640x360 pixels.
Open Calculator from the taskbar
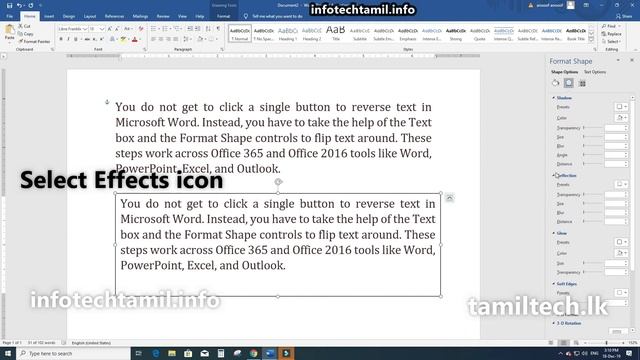pos(221,353)
